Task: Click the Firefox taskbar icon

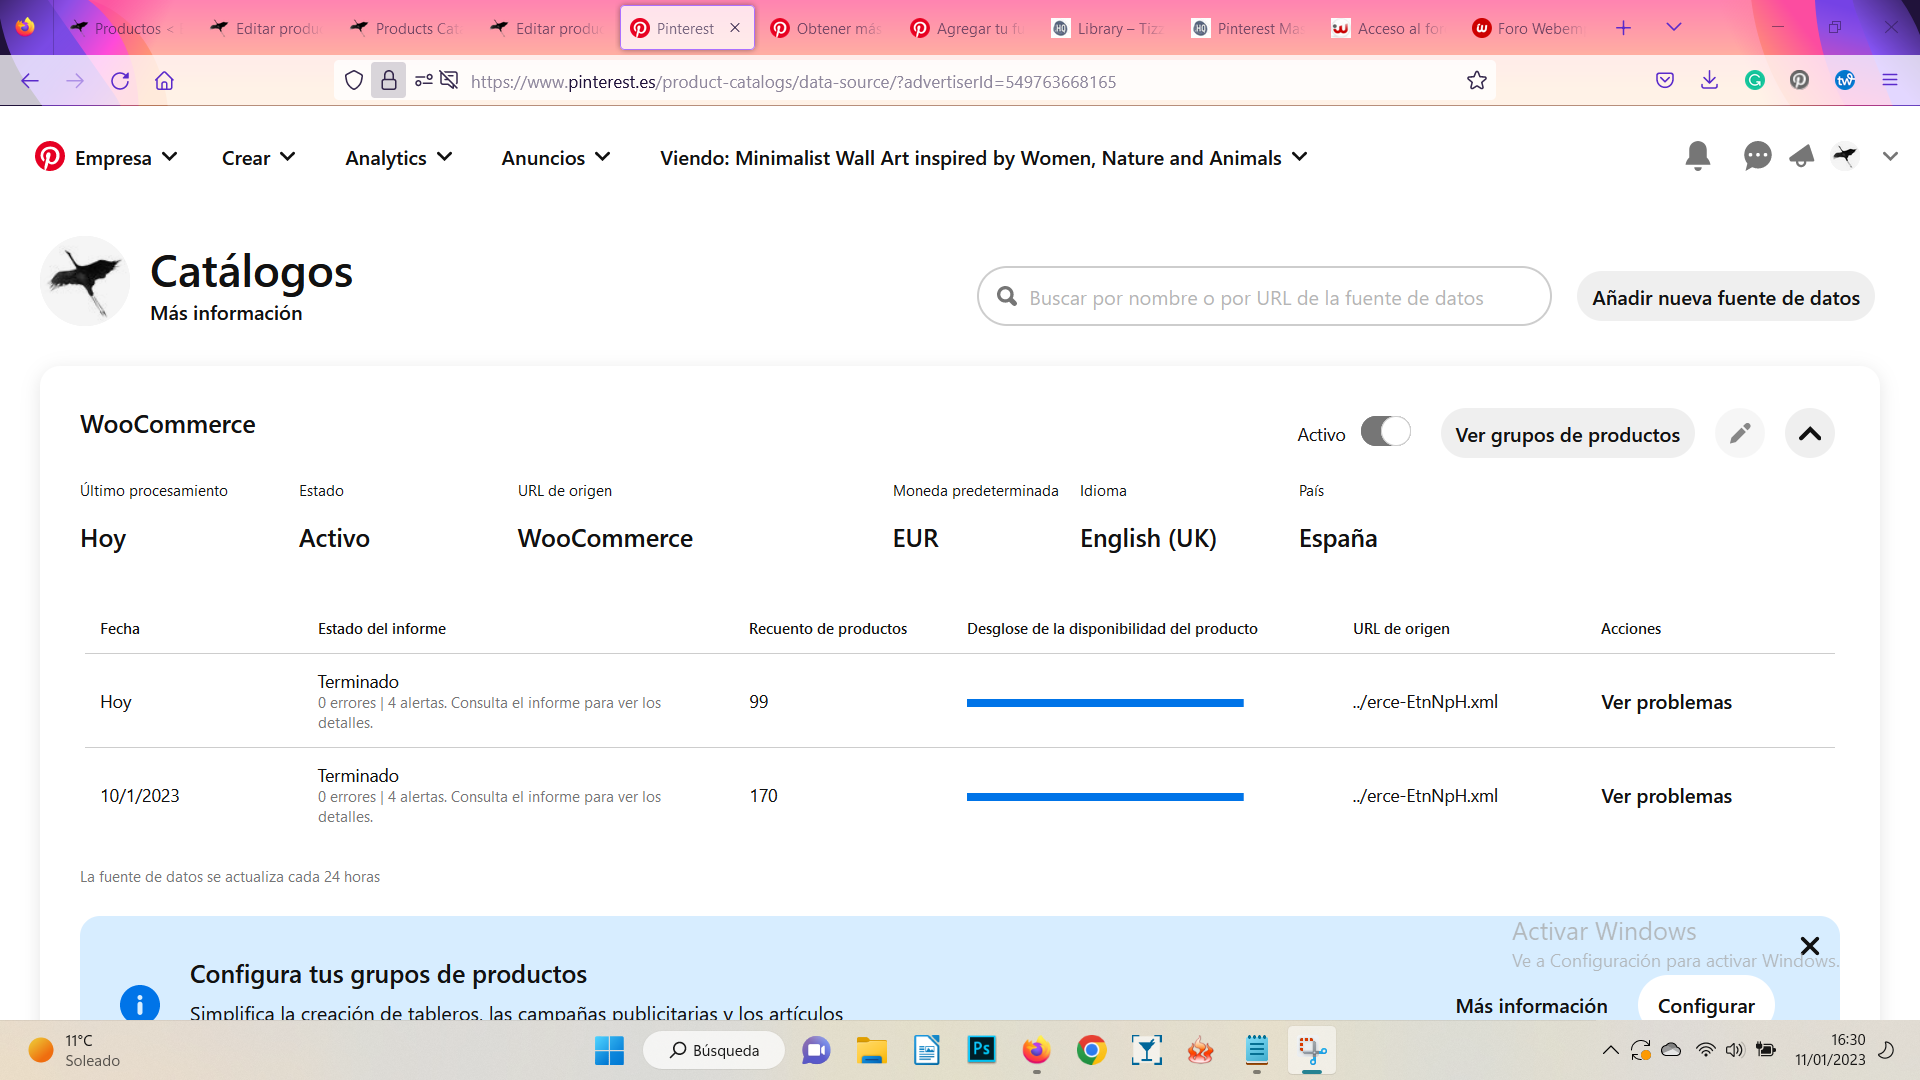Action: pyautogui.click(x=1036, y=1050)
